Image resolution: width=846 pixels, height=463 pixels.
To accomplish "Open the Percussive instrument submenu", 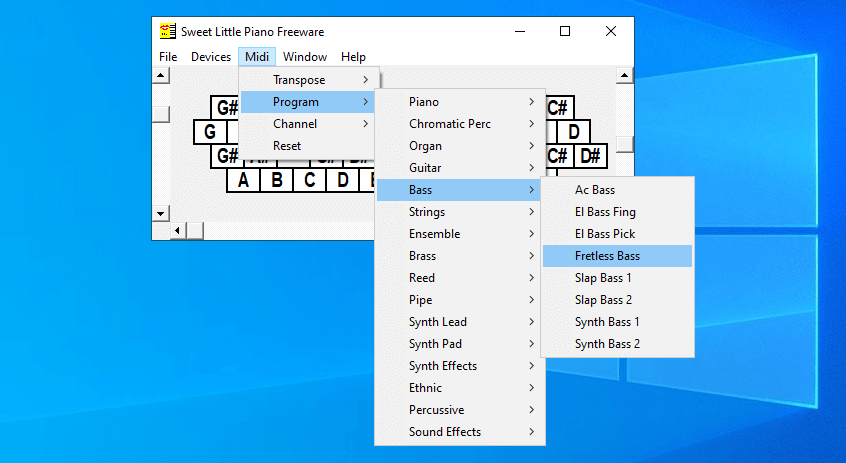I will tap(460, 410).
